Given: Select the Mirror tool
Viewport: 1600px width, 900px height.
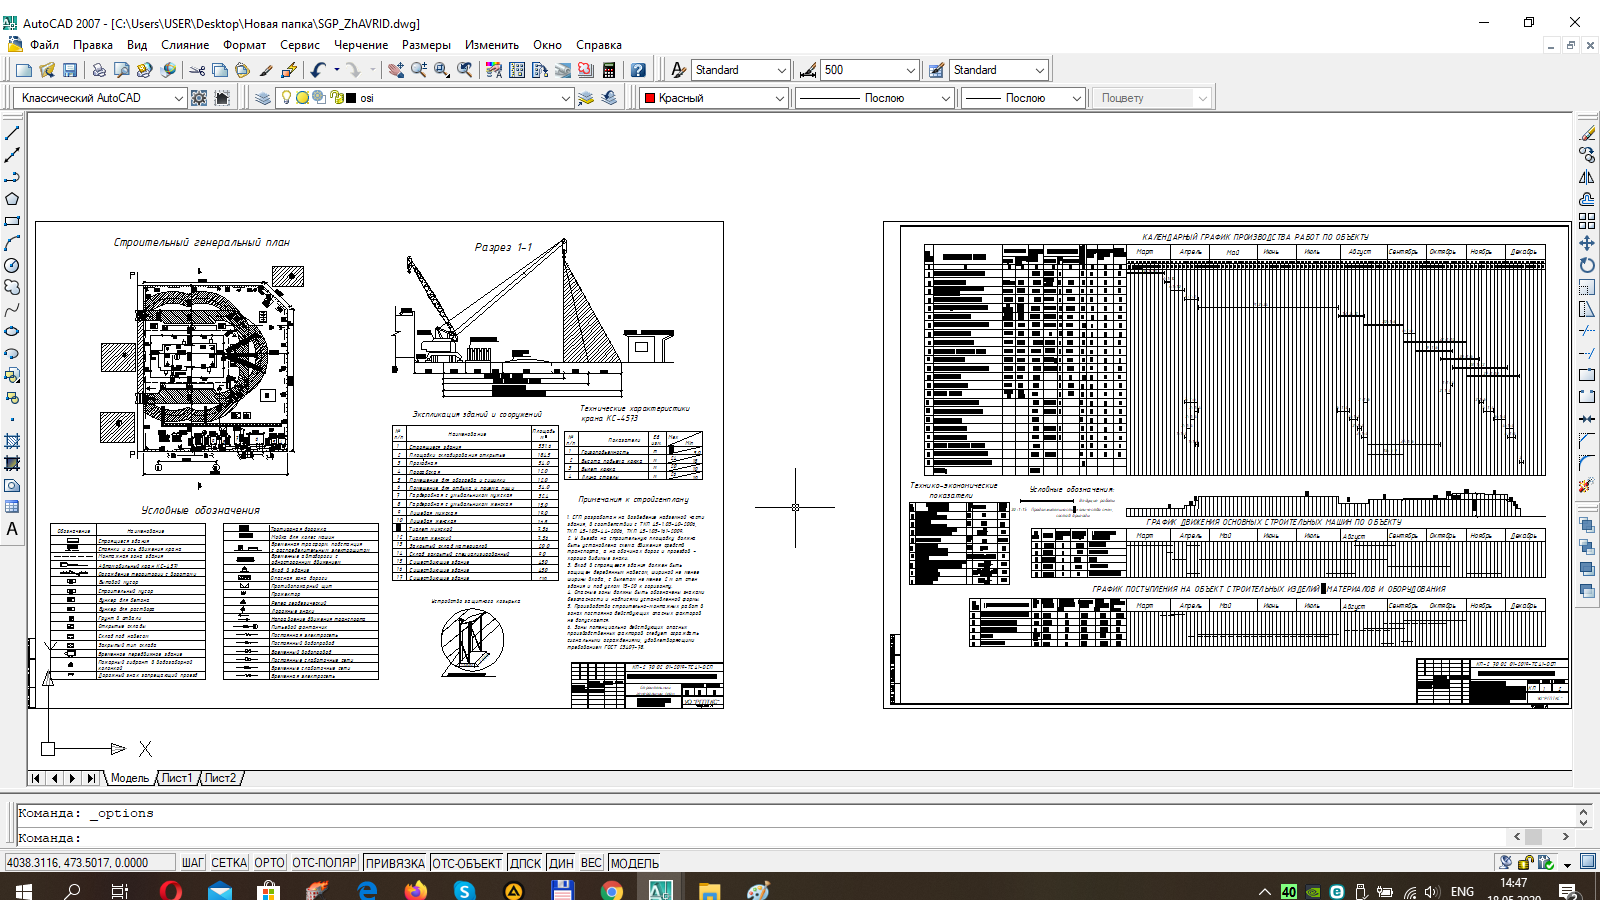Looking at the screenshot, I should click(1587, 177).
